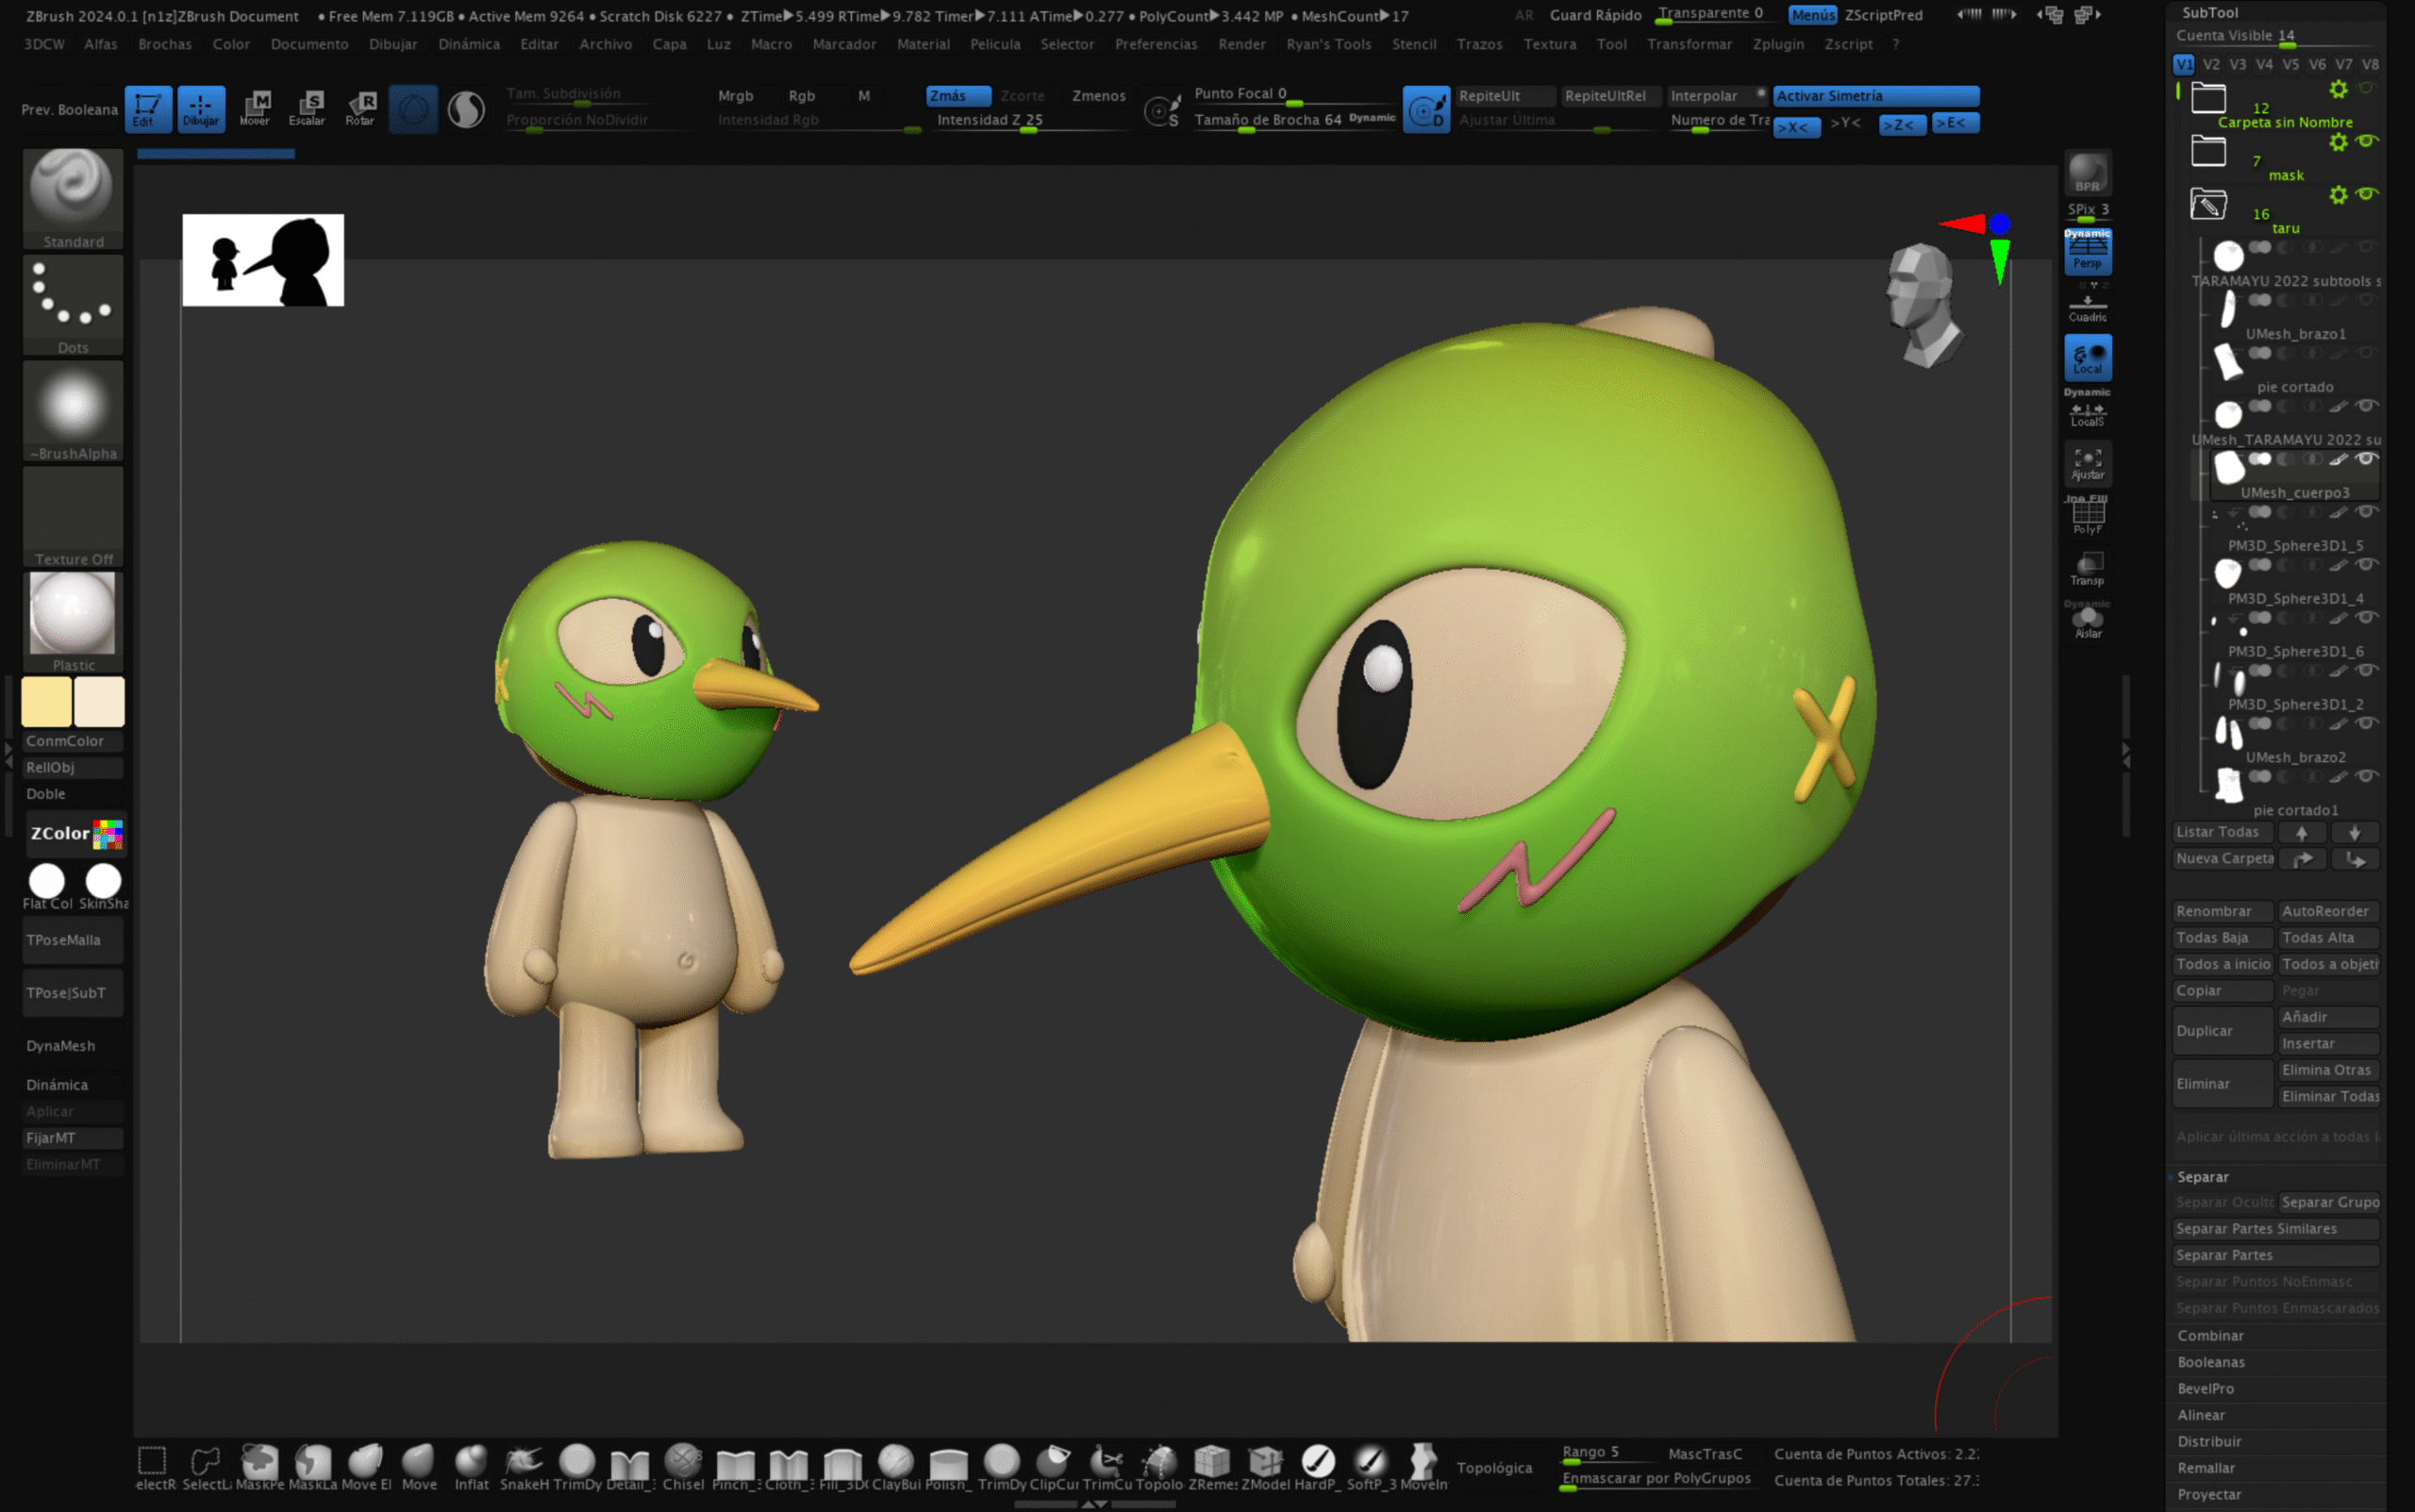2415x1512 pixels.
Task: Select the TrimCurve brush
Action: point(1107,1467)
